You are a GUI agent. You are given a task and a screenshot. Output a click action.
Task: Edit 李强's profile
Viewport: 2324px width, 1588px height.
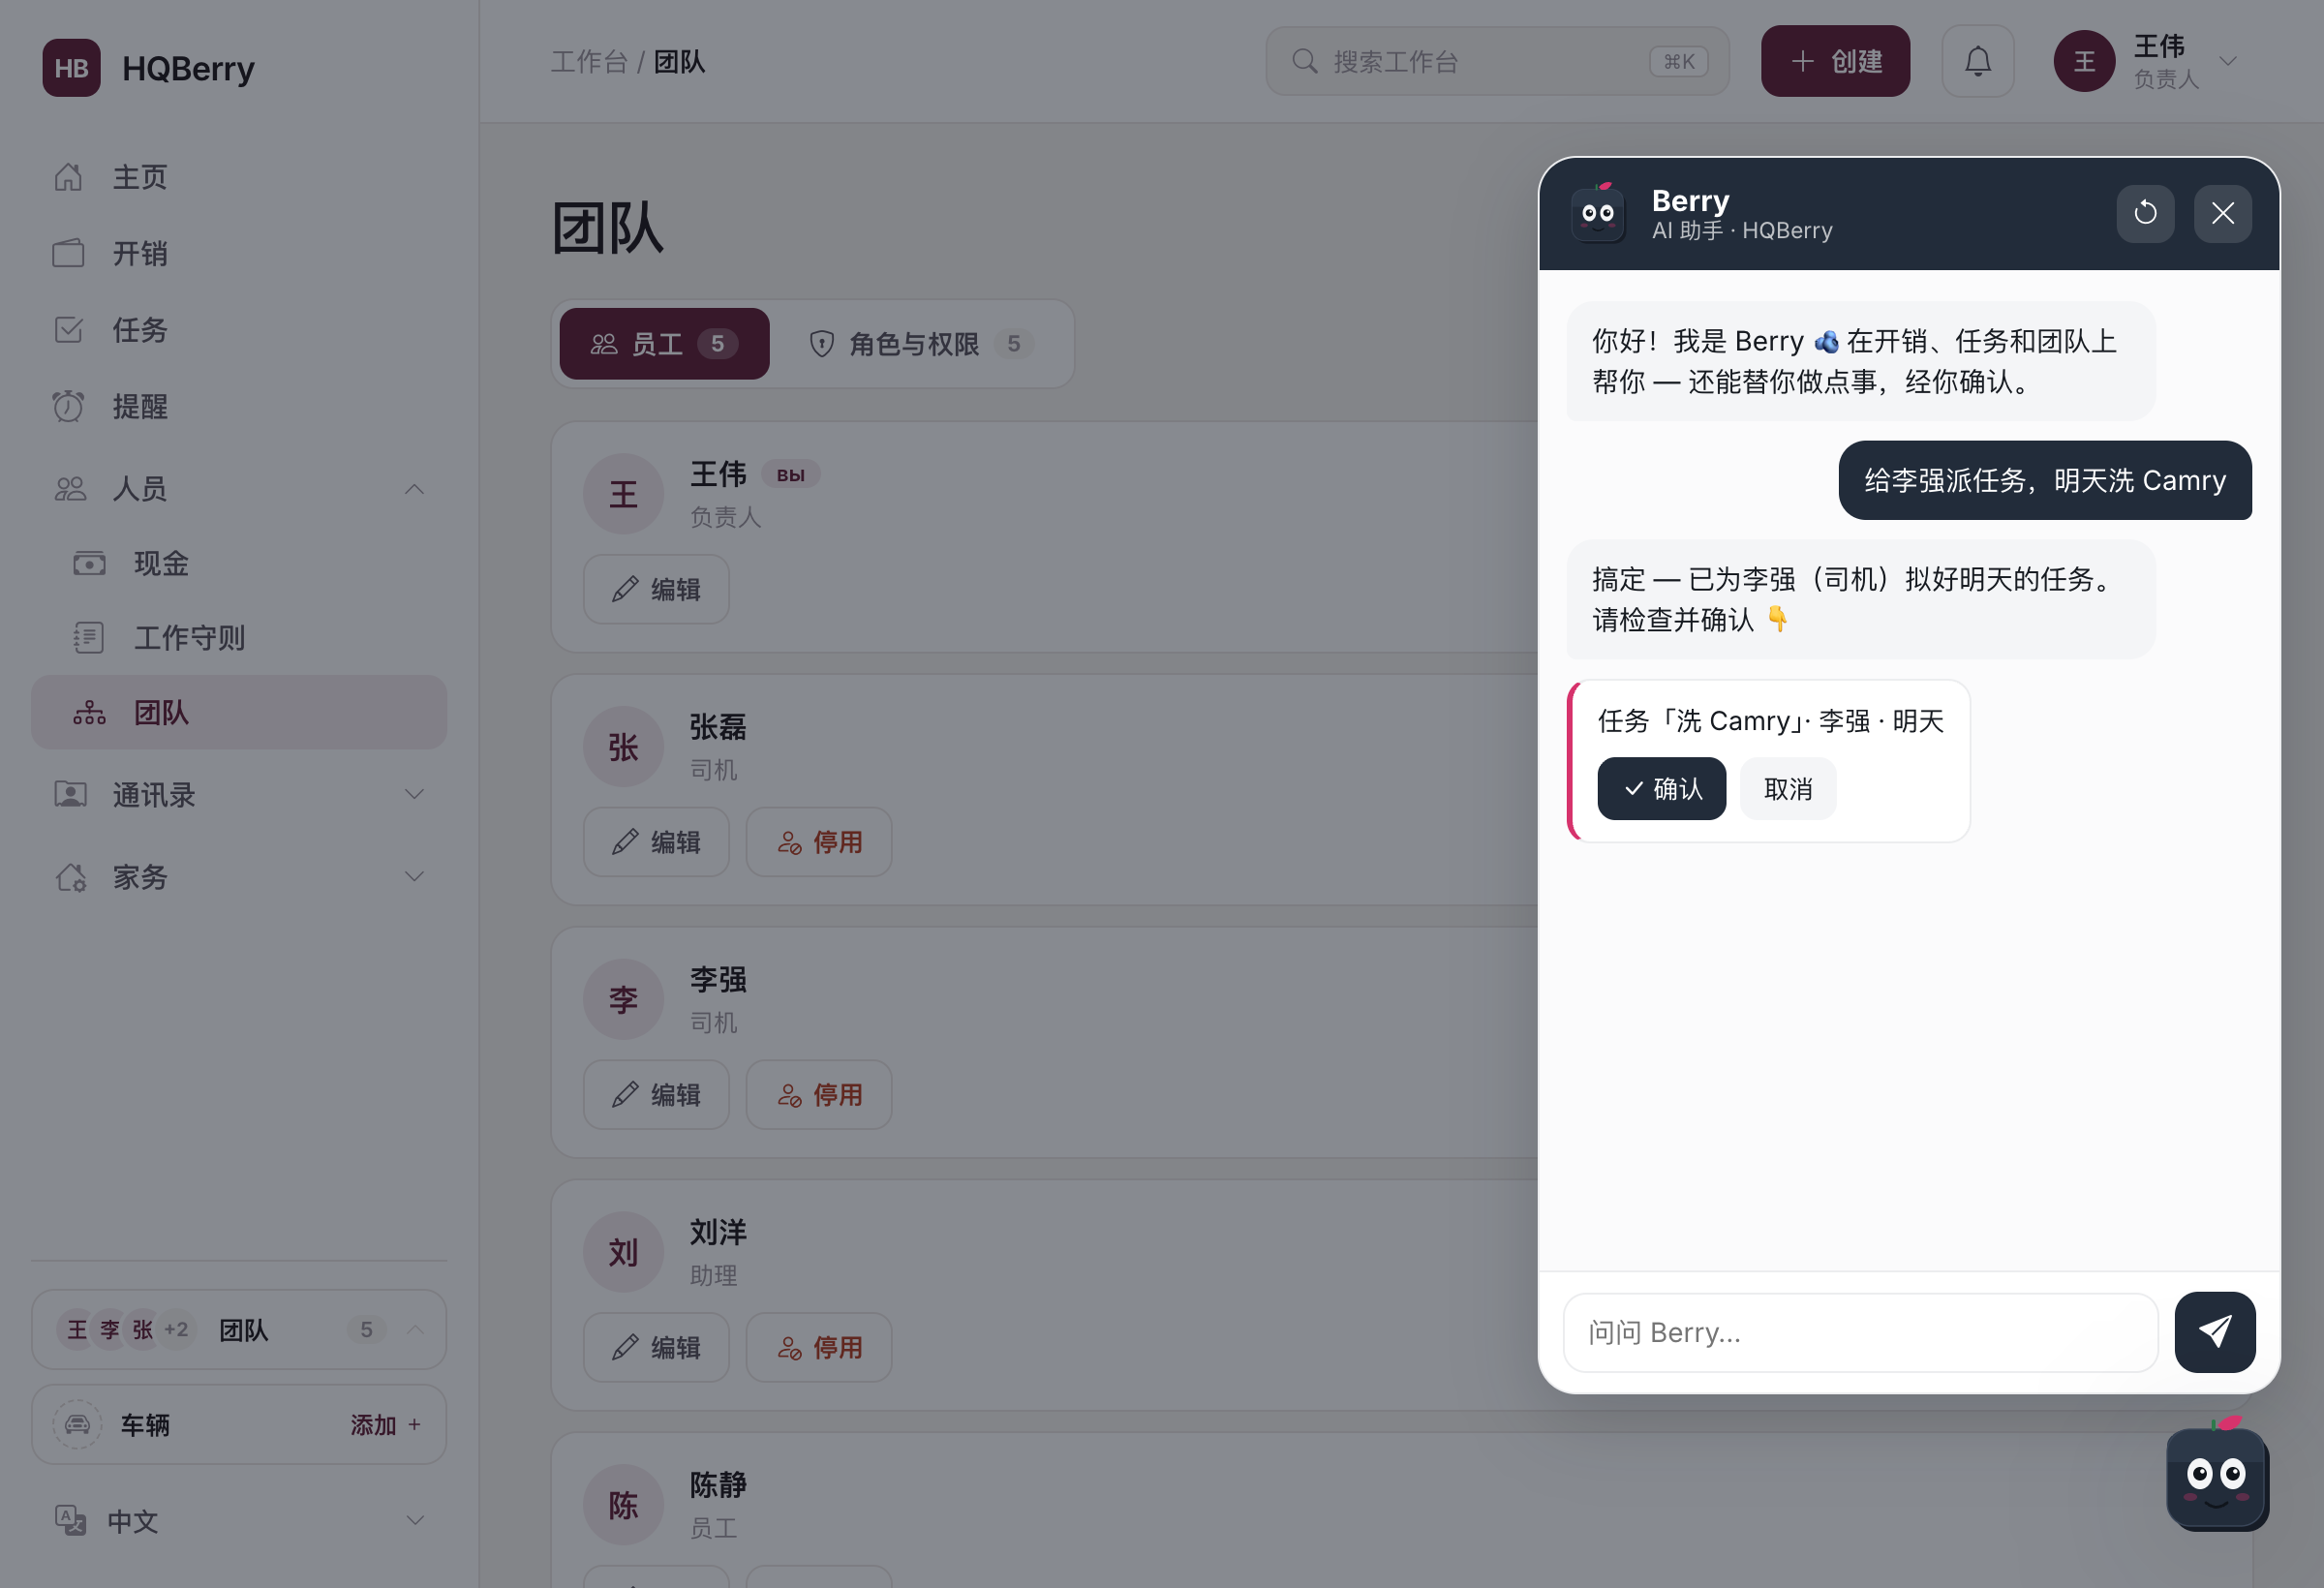coord(656,1095)
